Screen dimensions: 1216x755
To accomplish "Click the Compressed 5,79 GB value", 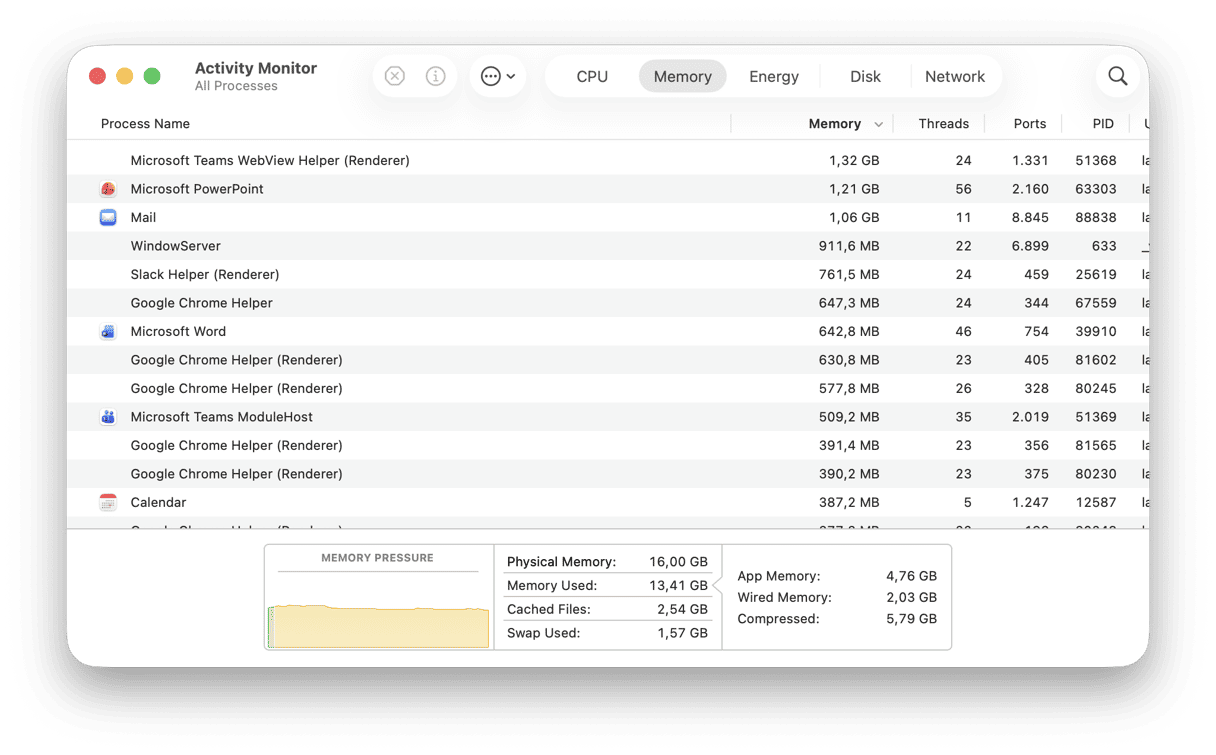I will [912, 619].
